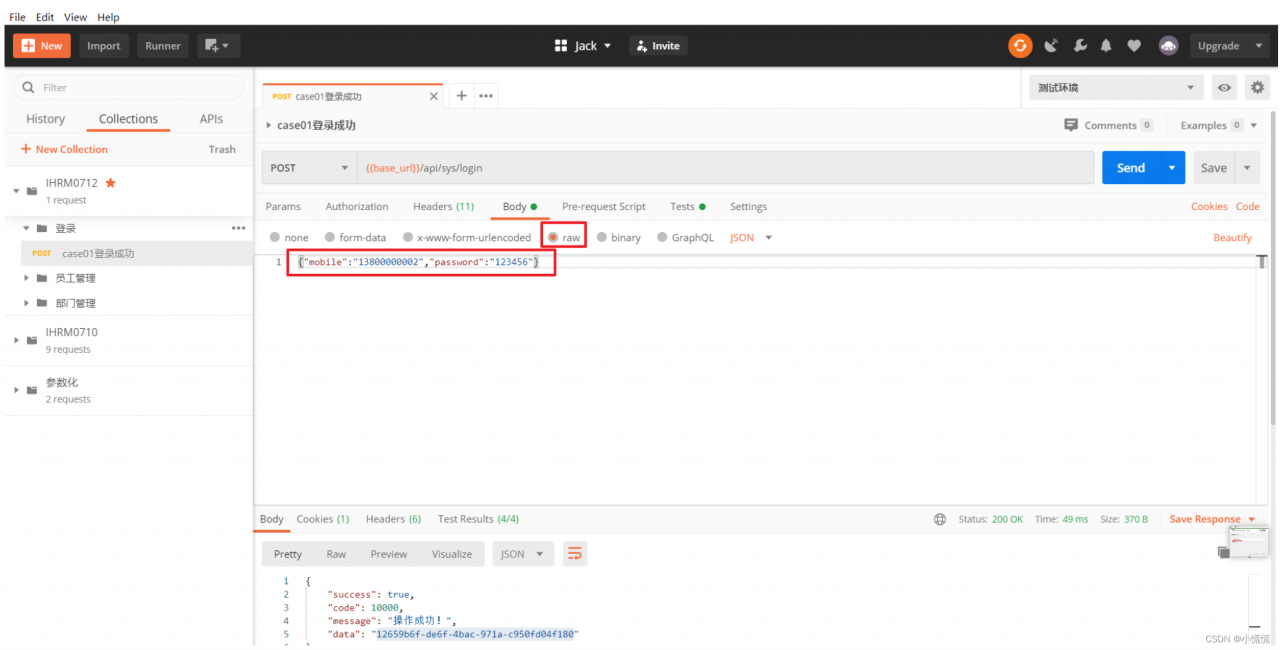Viewport: 1280px width, 650px height.
Task: Open the satellite capture requests icon
Action: pos(1051,45)
